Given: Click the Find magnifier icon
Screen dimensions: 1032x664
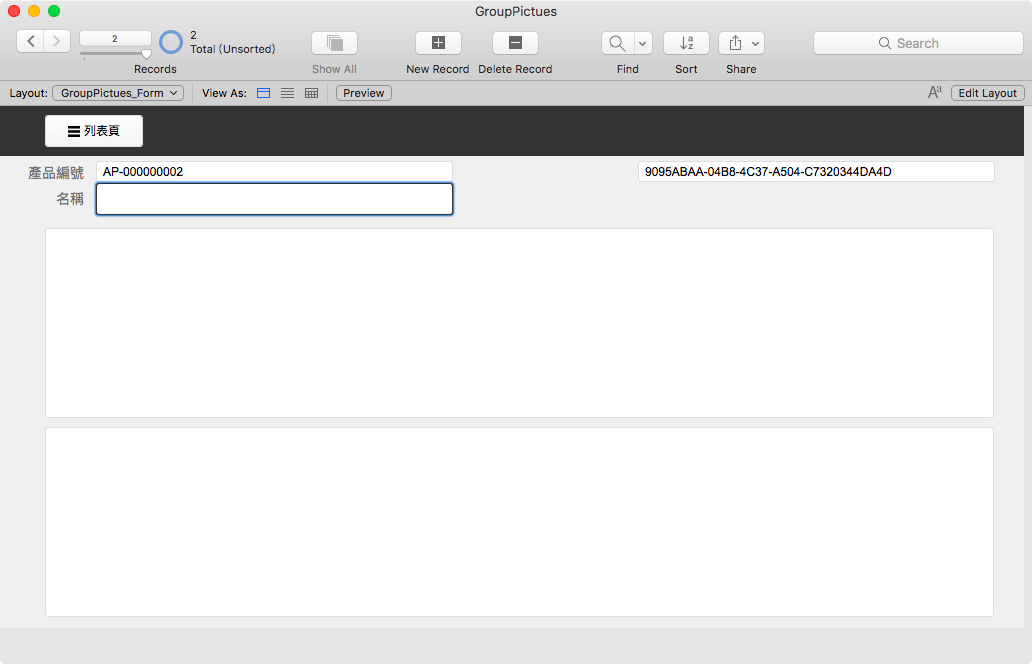Looking at the screenshot, I should [617, 43].
